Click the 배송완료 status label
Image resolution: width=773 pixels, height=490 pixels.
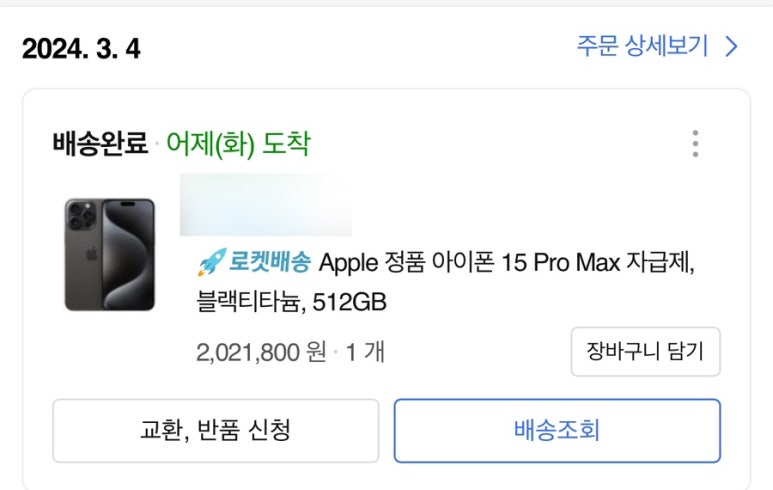[x=100, y=144]
